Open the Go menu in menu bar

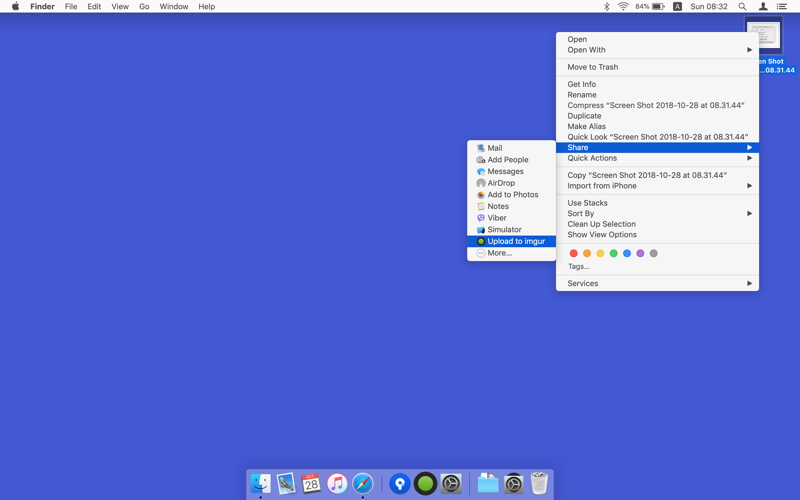coord(144,7)
